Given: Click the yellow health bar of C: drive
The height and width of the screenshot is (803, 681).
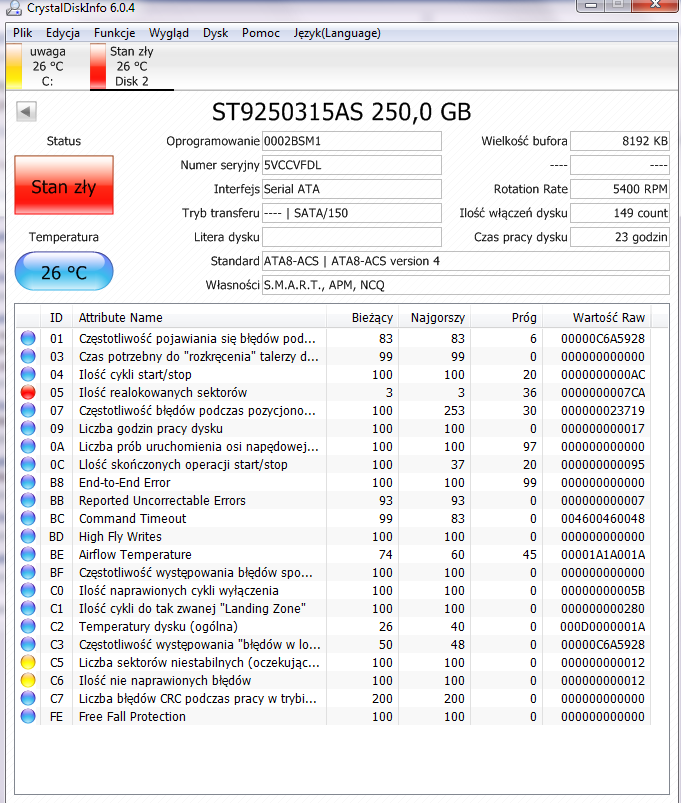Looking at the screenshot, I should (x=14, y=66).
